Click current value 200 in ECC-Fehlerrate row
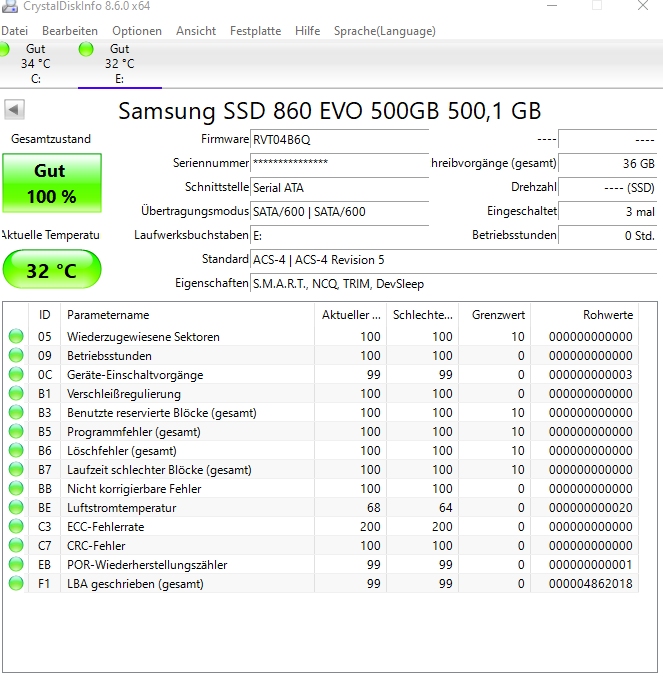 click(x=370, y=526)
